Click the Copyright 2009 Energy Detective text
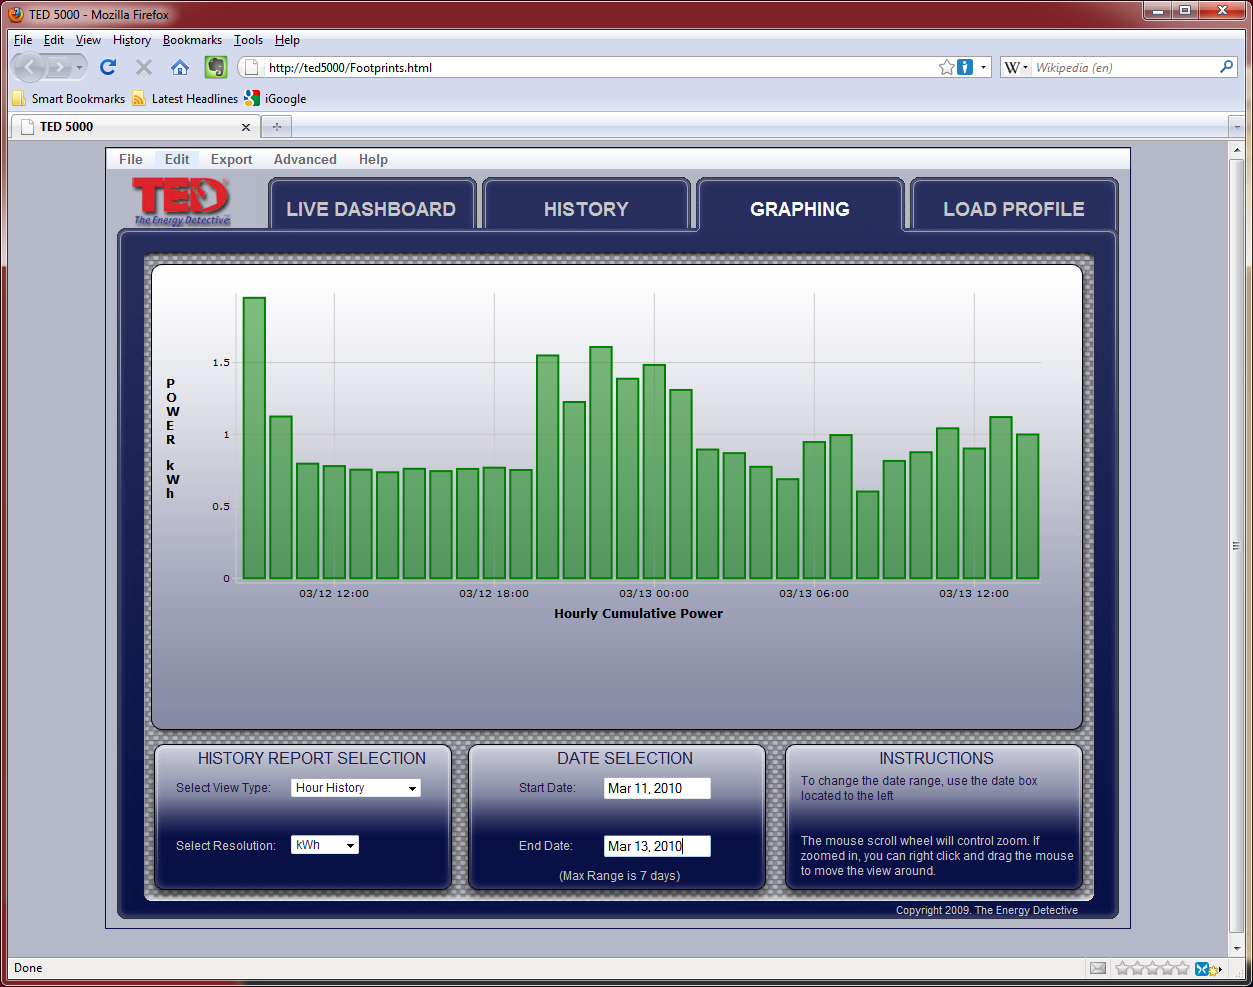1253x987 pixels. point(987,910)
